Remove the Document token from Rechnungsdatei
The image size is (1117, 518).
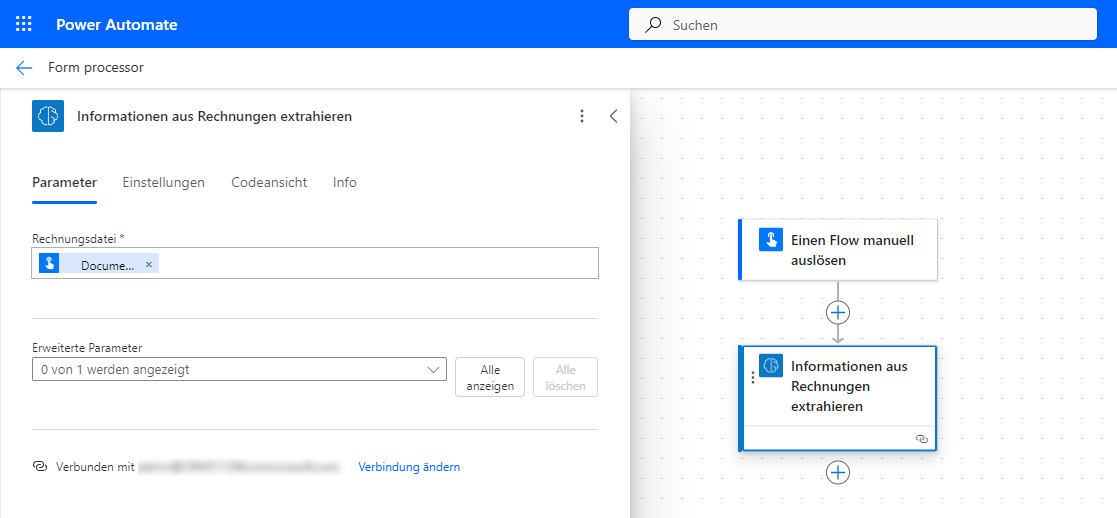pos(149,264)
